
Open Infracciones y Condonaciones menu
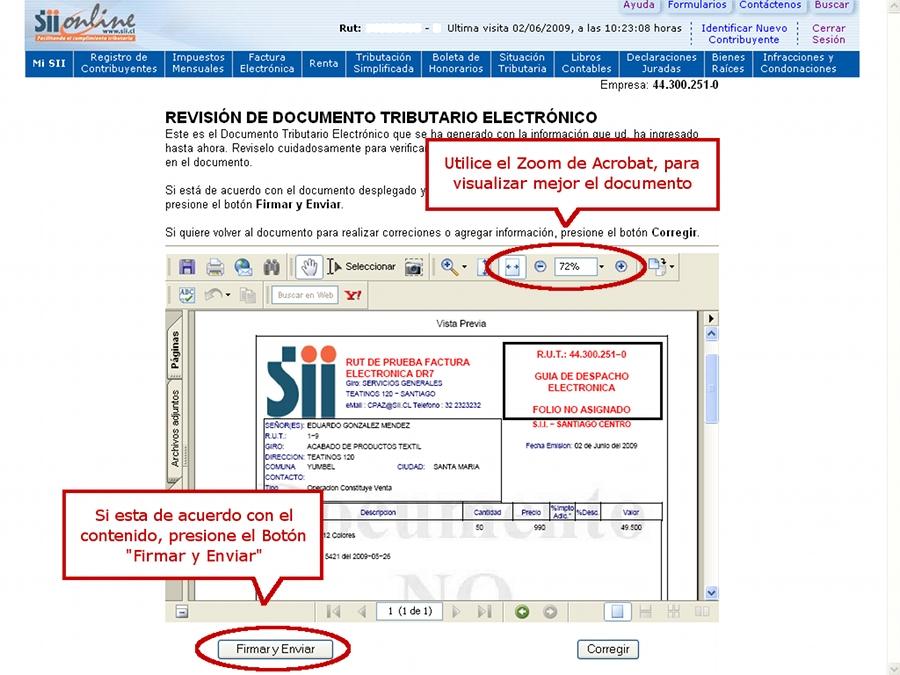(x=798, y=63)
